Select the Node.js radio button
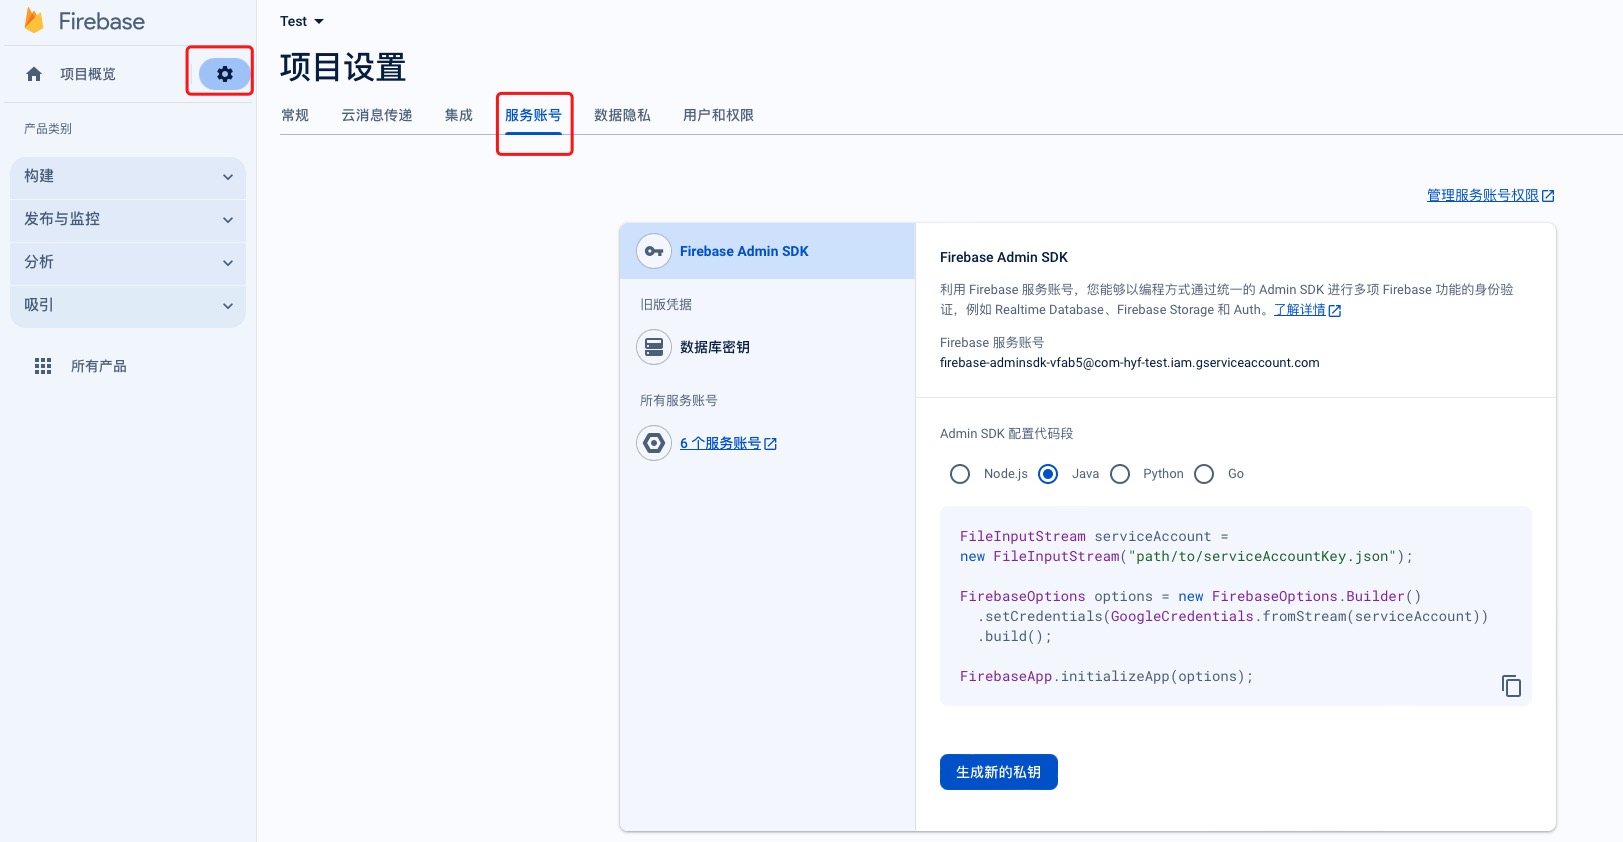 (960, 474)
